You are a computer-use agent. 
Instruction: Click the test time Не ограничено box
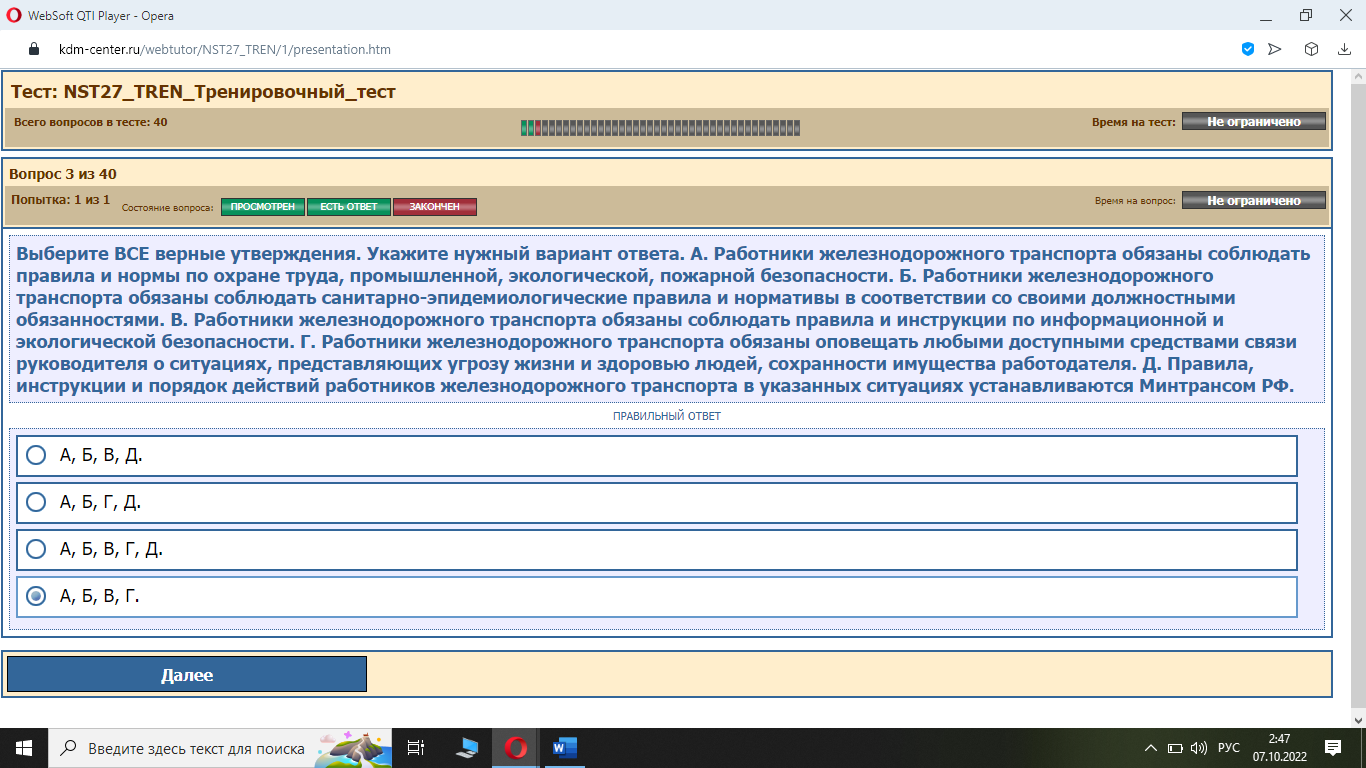[1254, 121]
